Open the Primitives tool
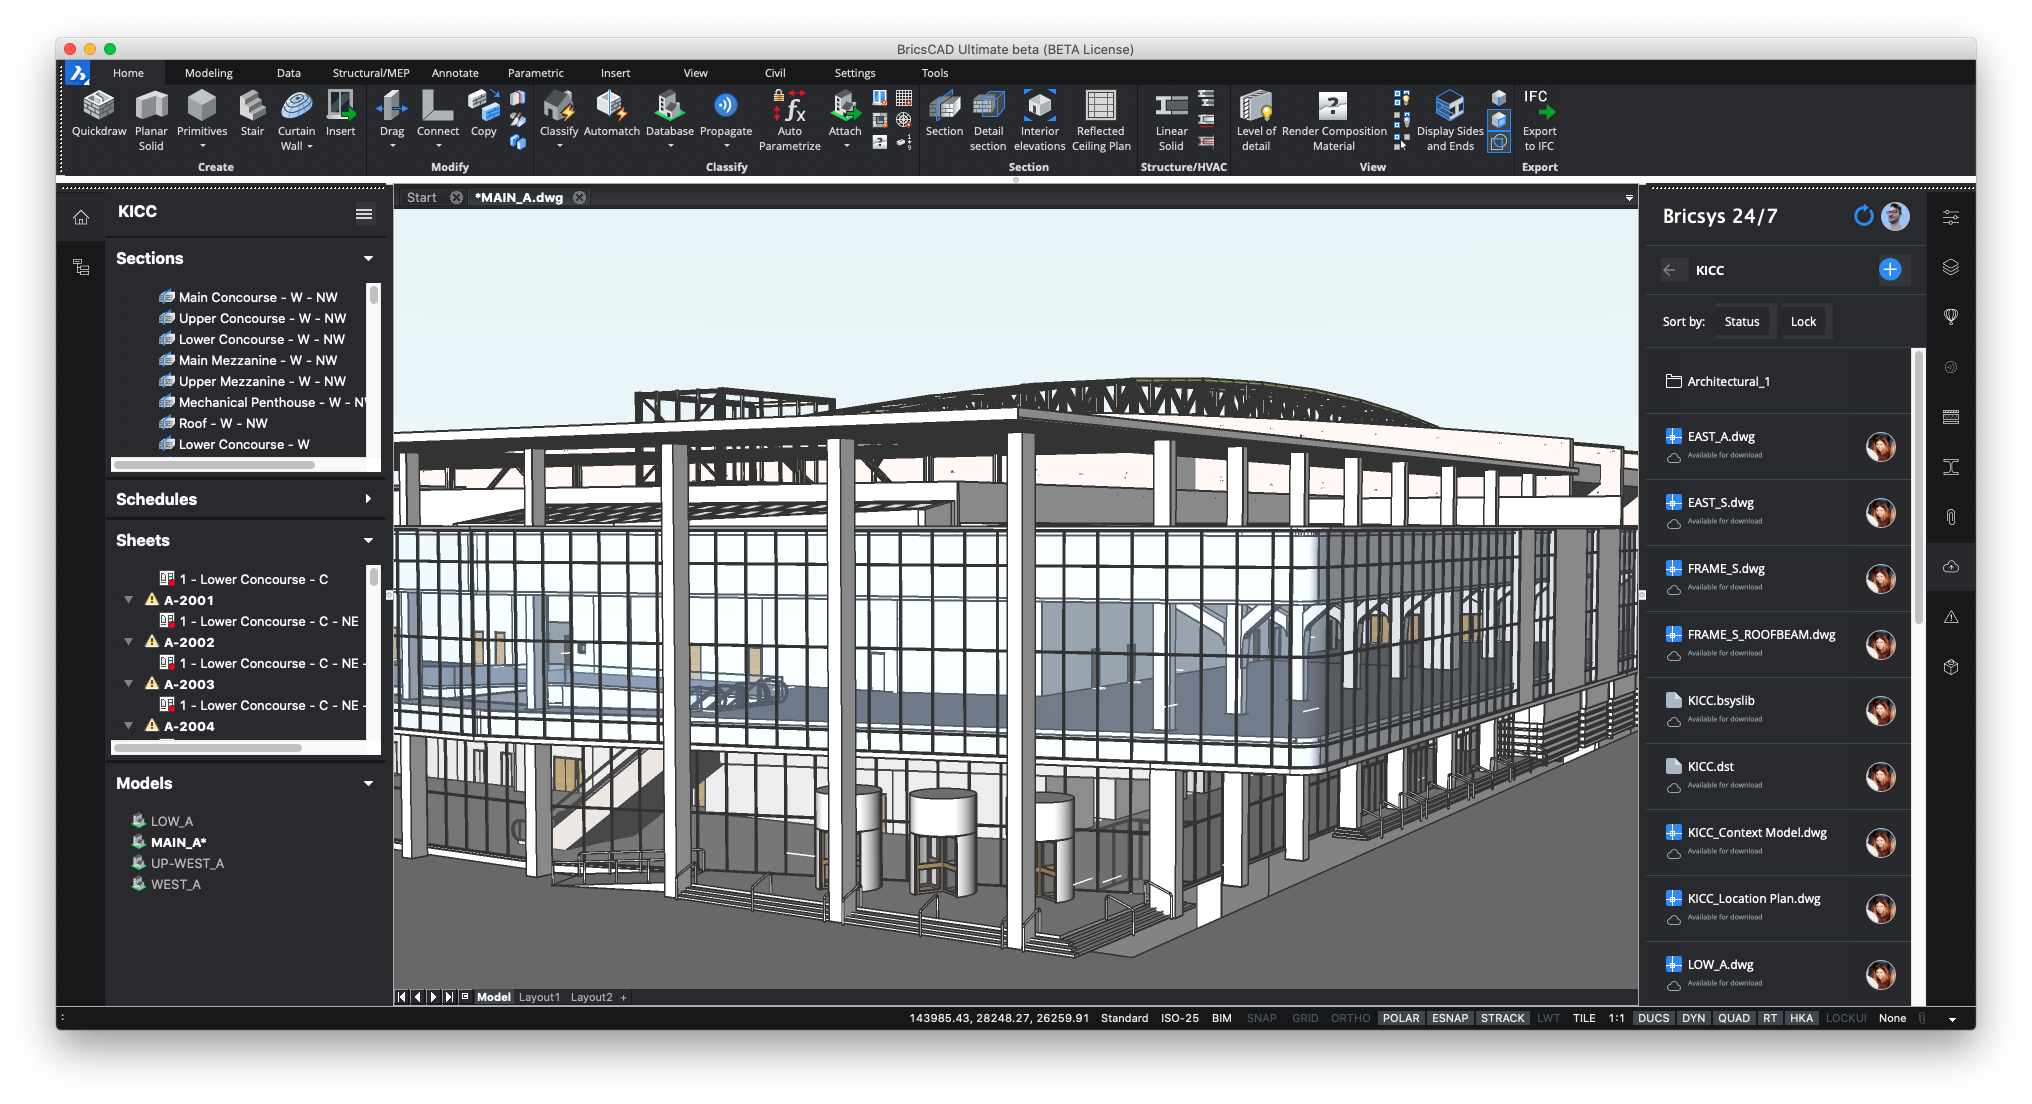2032x1104 pixels. pyautogui.click(x=202, y=121)
